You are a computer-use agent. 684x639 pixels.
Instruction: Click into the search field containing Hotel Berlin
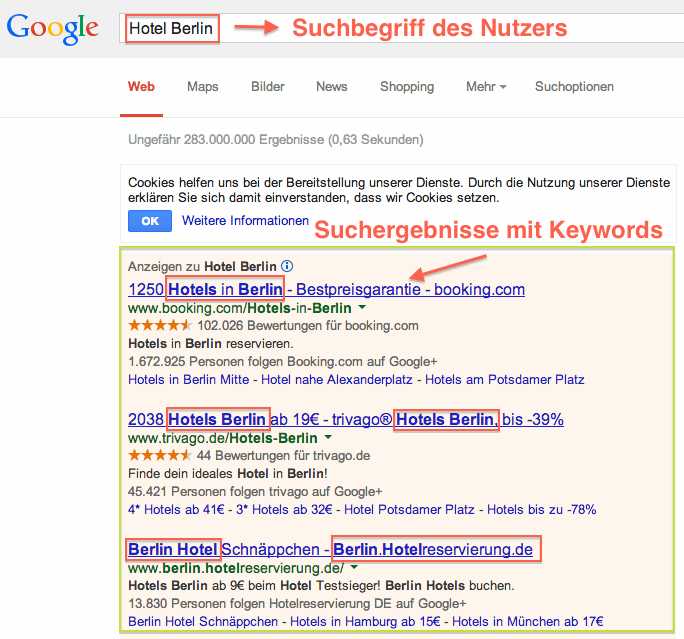click(x=401, y=28)
